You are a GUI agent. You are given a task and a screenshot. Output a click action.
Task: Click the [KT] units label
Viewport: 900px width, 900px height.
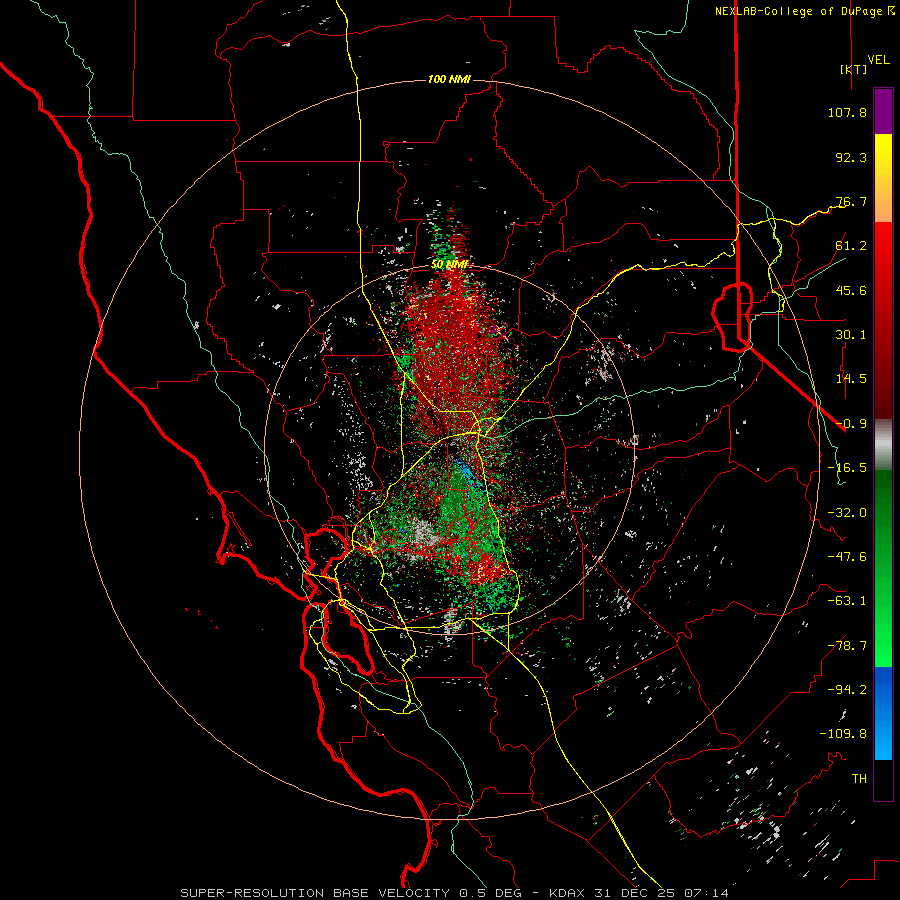tap(853, 69)
